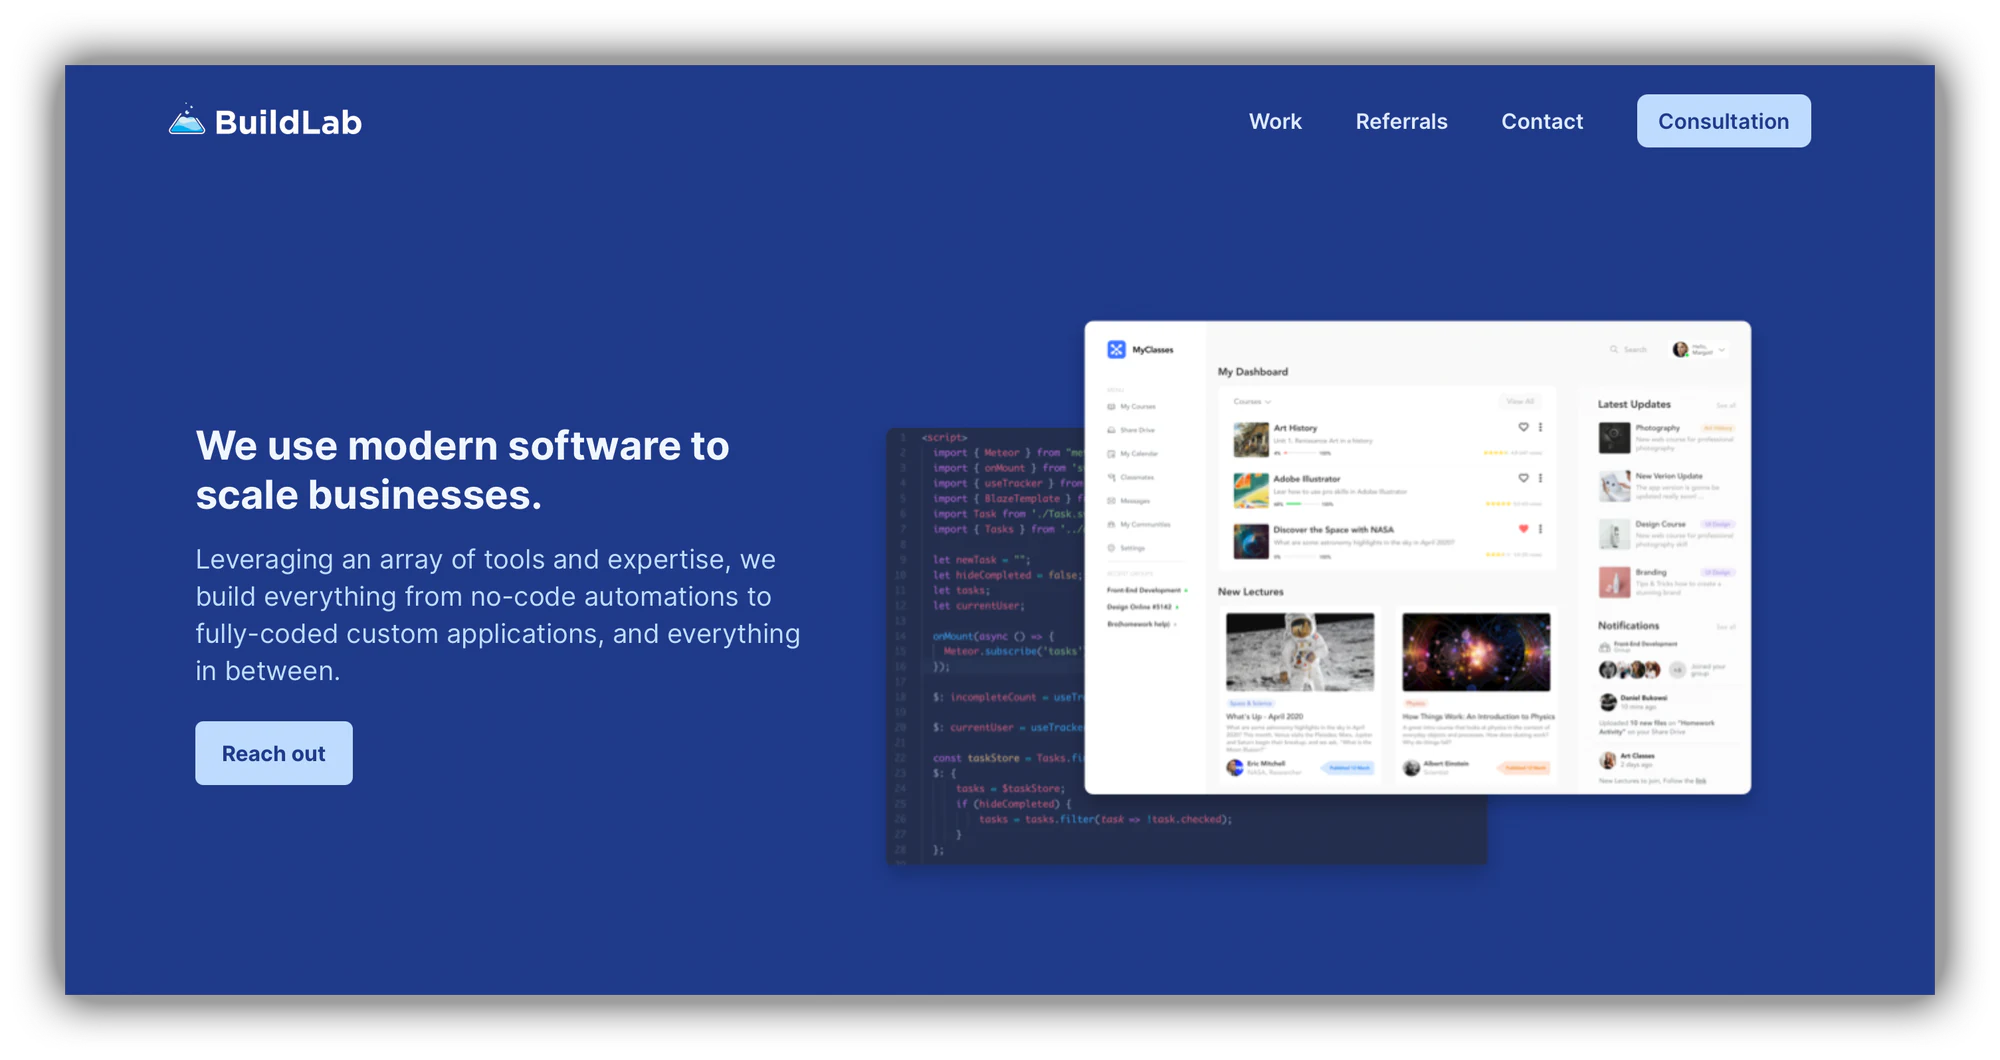
Task: Select My Calendar in mockup sidebar
Action: click(x=1132, y=454)
